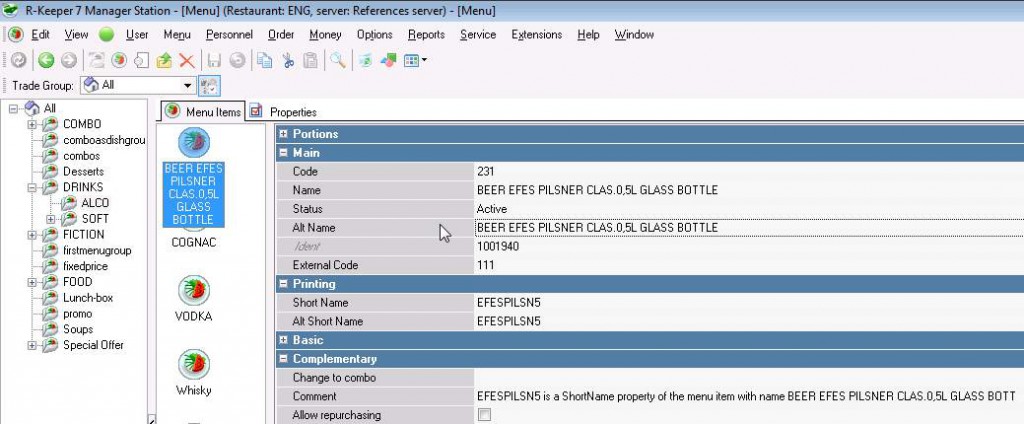Click the refresh icon in the toolbar
The image size is (1024, 424).
(18, 60)
